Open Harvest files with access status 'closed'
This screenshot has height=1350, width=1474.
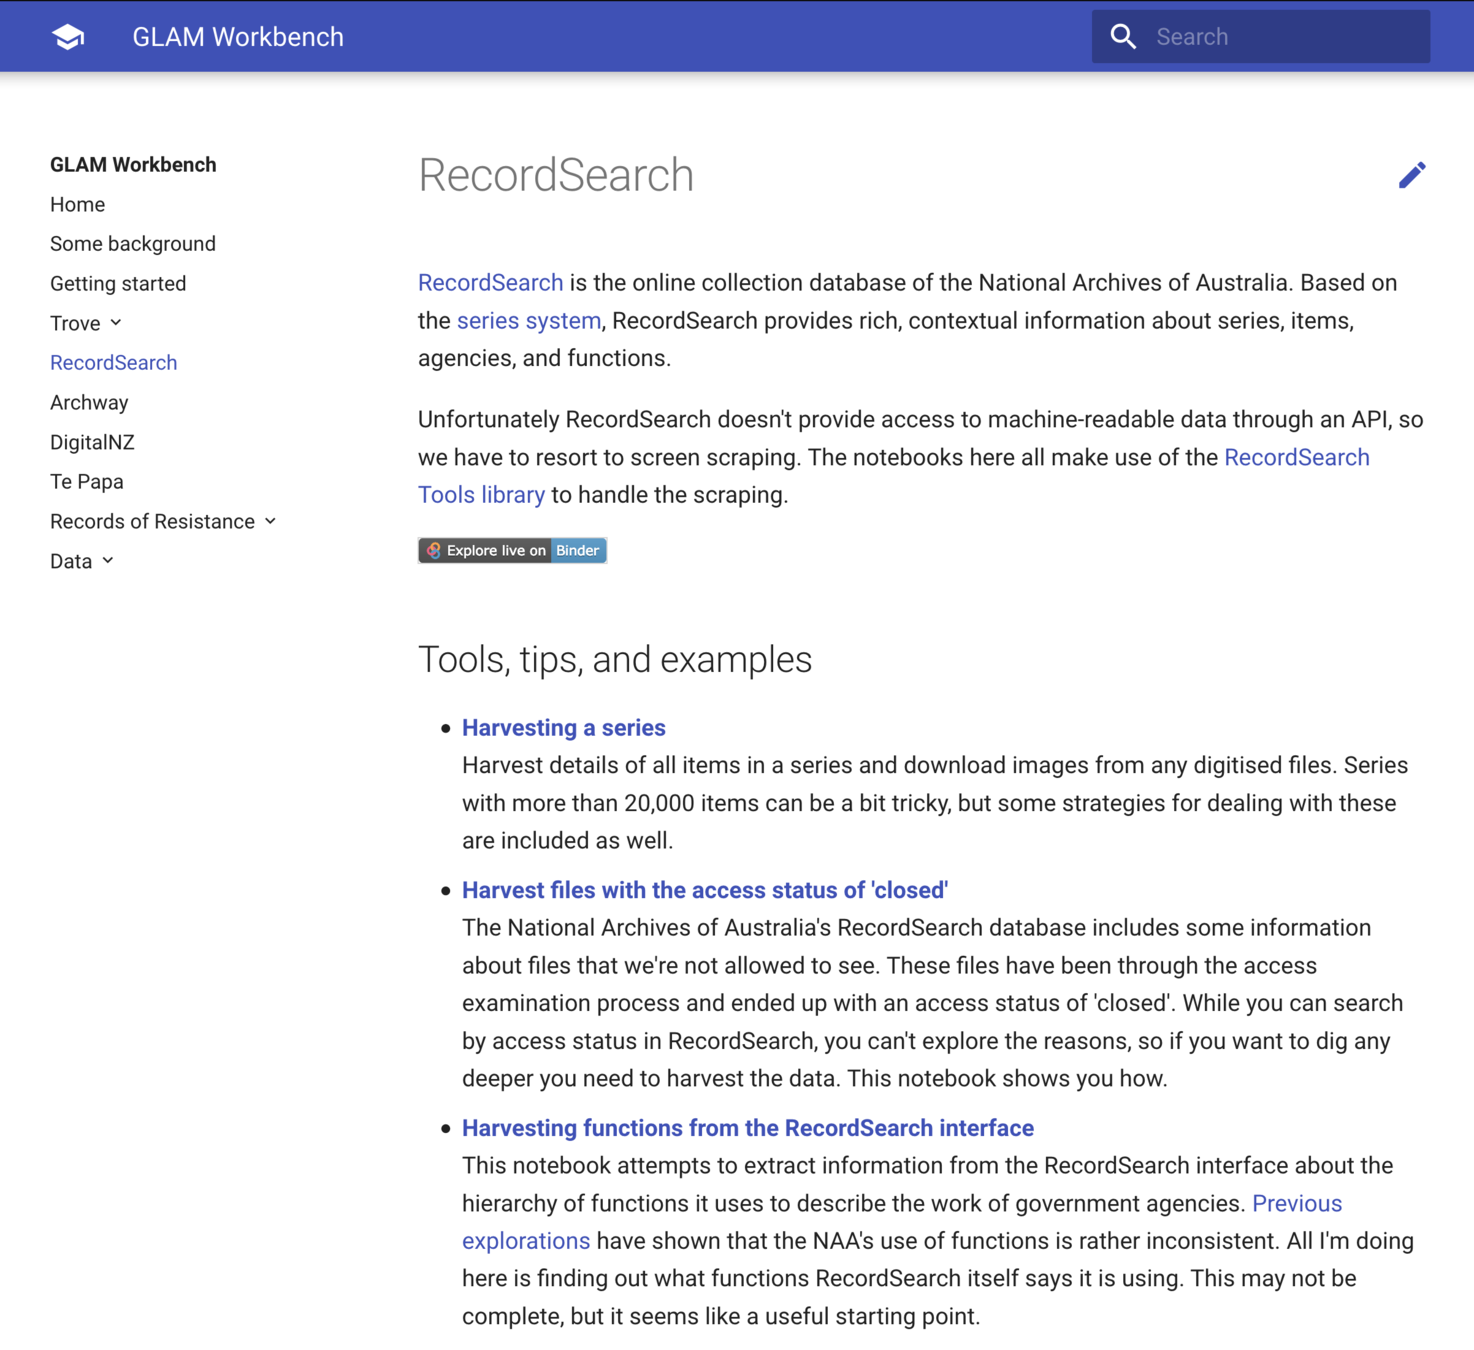click(705, 890)
